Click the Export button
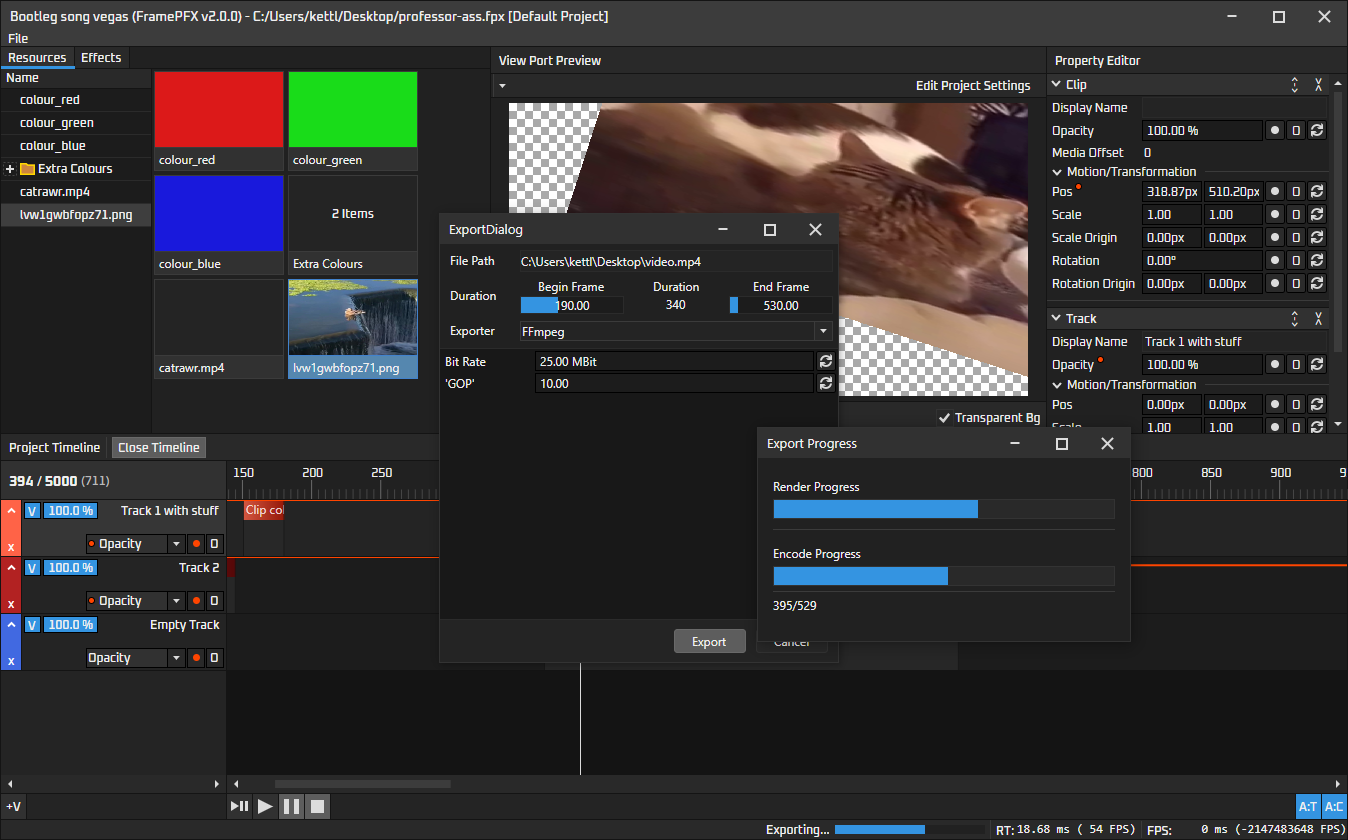Image resolution: width=1348 pixels, height=840 pixels. (x=709, y=642)
